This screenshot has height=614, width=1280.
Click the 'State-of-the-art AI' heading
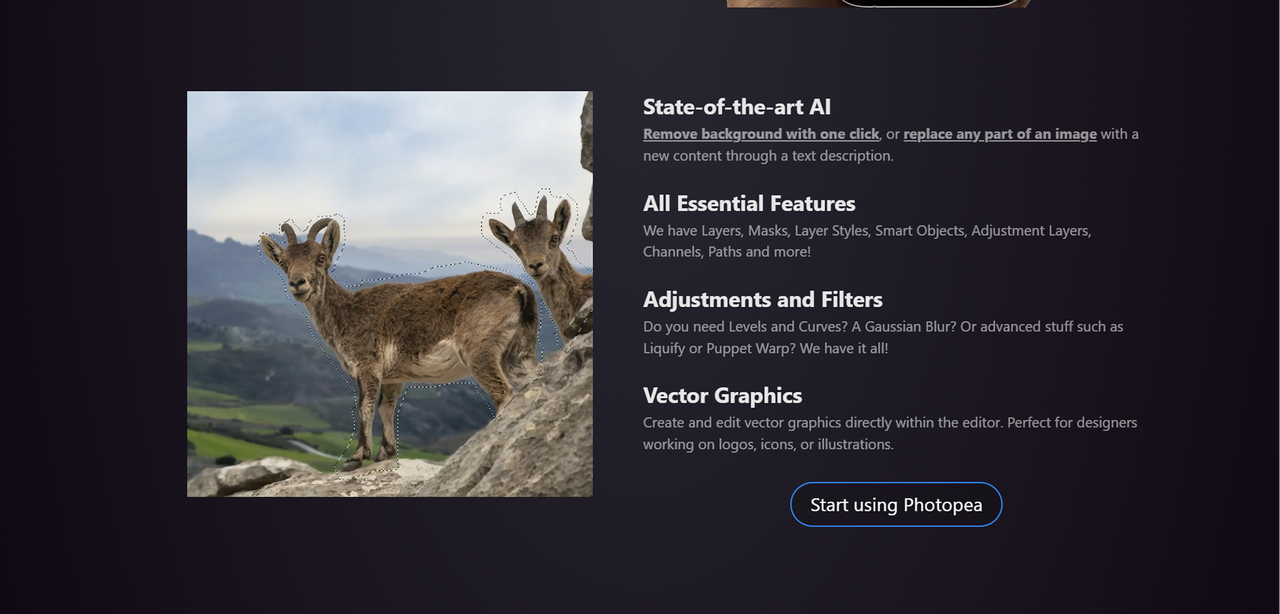[x=737, y=107]
